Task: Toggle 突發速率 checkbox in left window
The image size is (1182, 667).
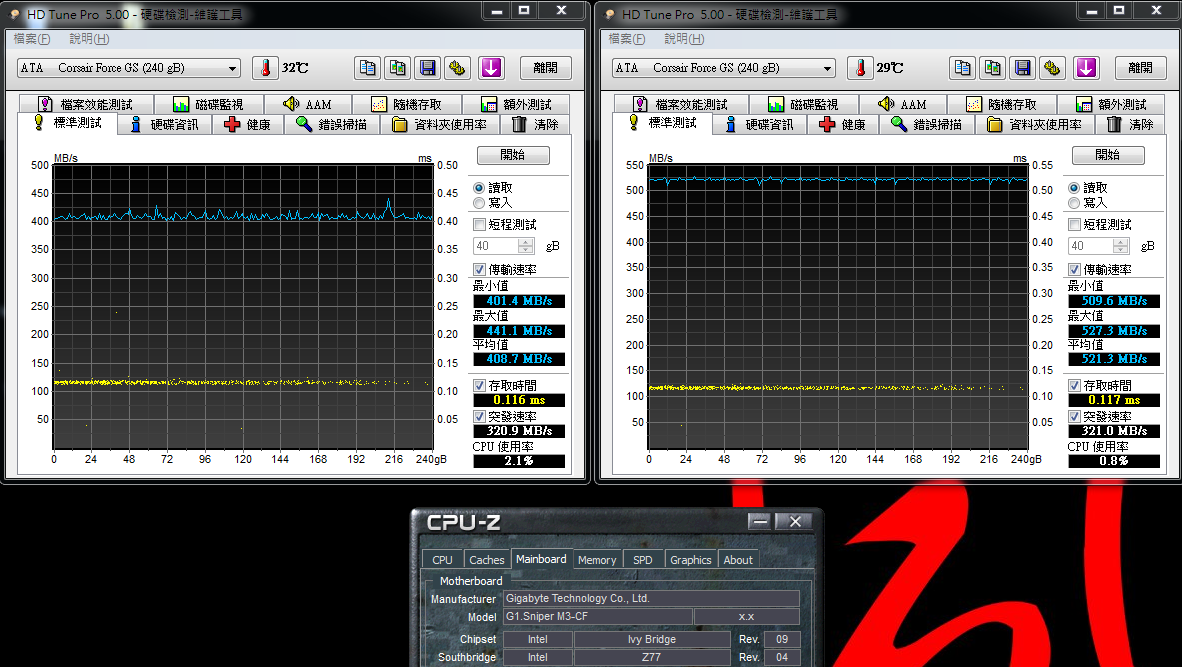Action: point(479,416)
